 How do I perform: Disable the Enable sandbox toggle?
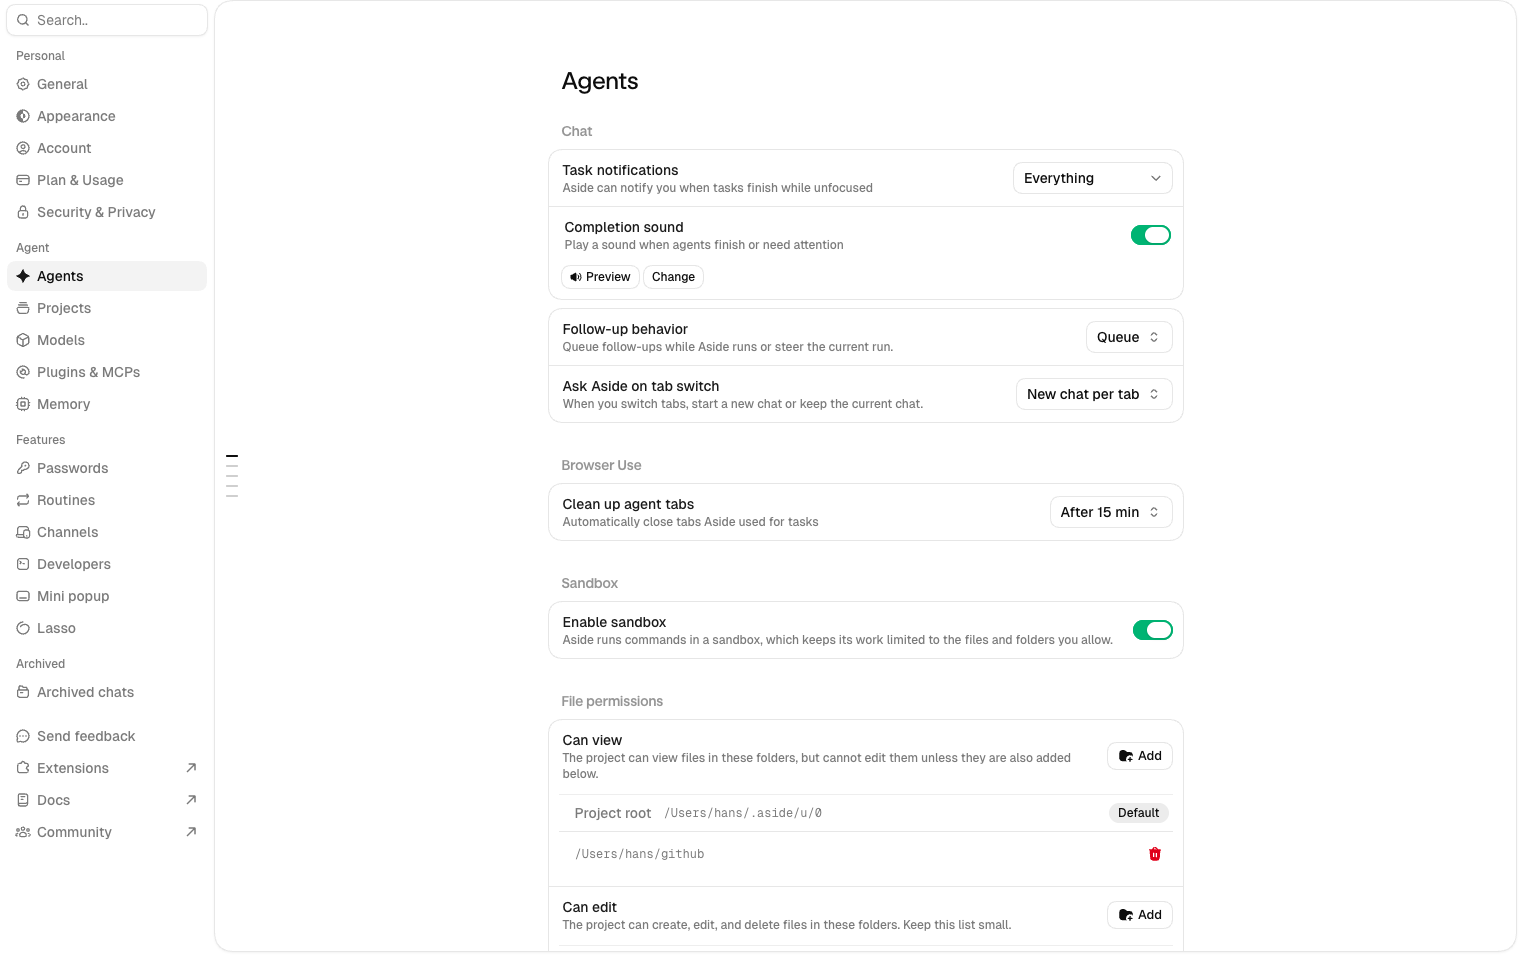pos(1153,630)
